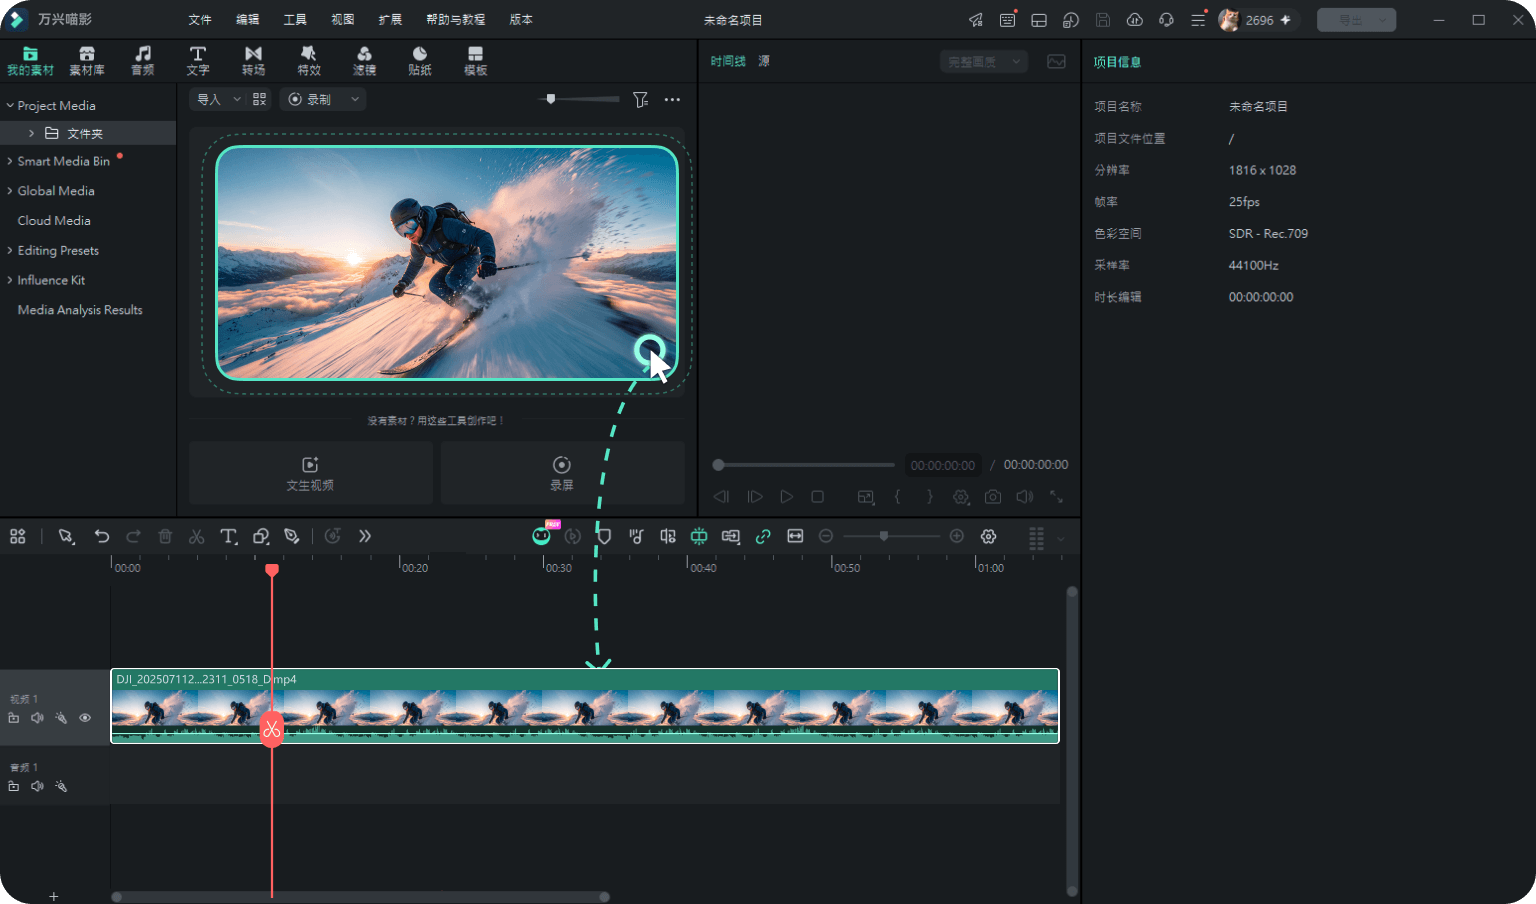Open the 录制 record dropdown
This screenshot has height=904, width=1536.
pos(323,99)
